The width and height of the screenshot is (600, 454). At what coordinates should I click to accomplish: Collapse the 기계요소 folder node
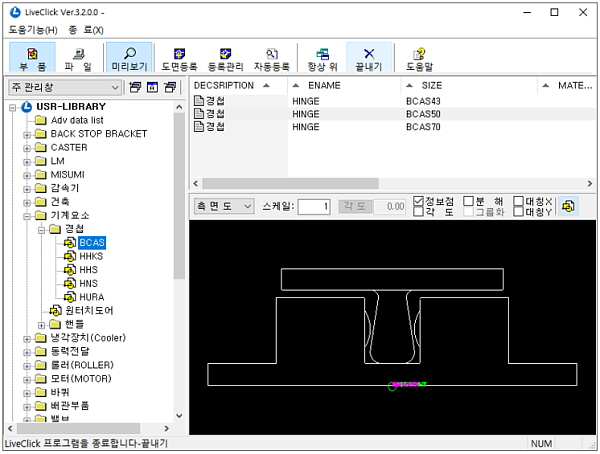point(27,216)
